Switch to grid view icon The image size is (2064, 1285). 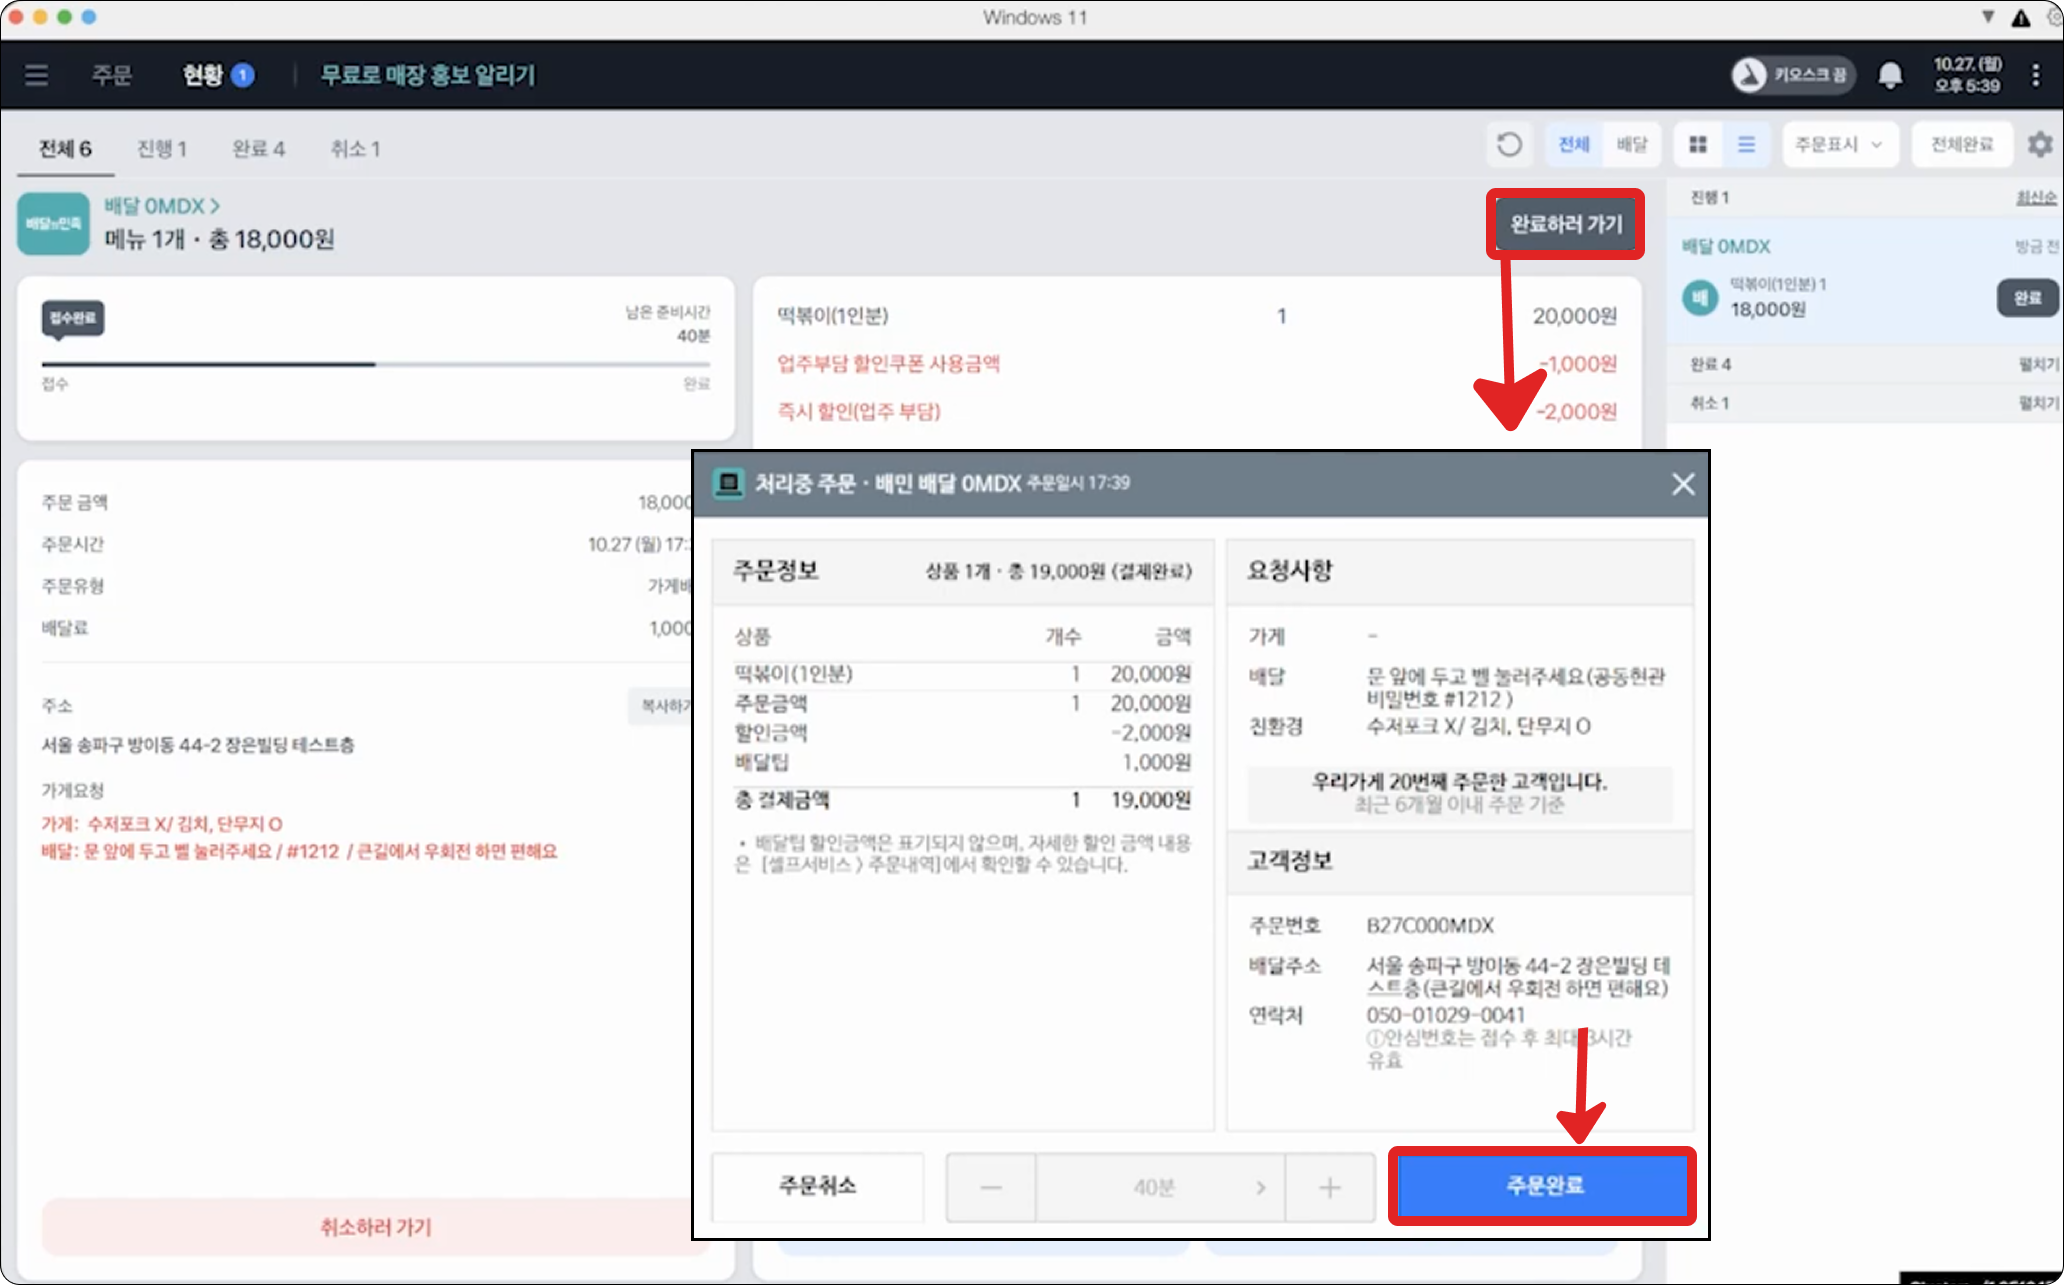(1698, 145)
